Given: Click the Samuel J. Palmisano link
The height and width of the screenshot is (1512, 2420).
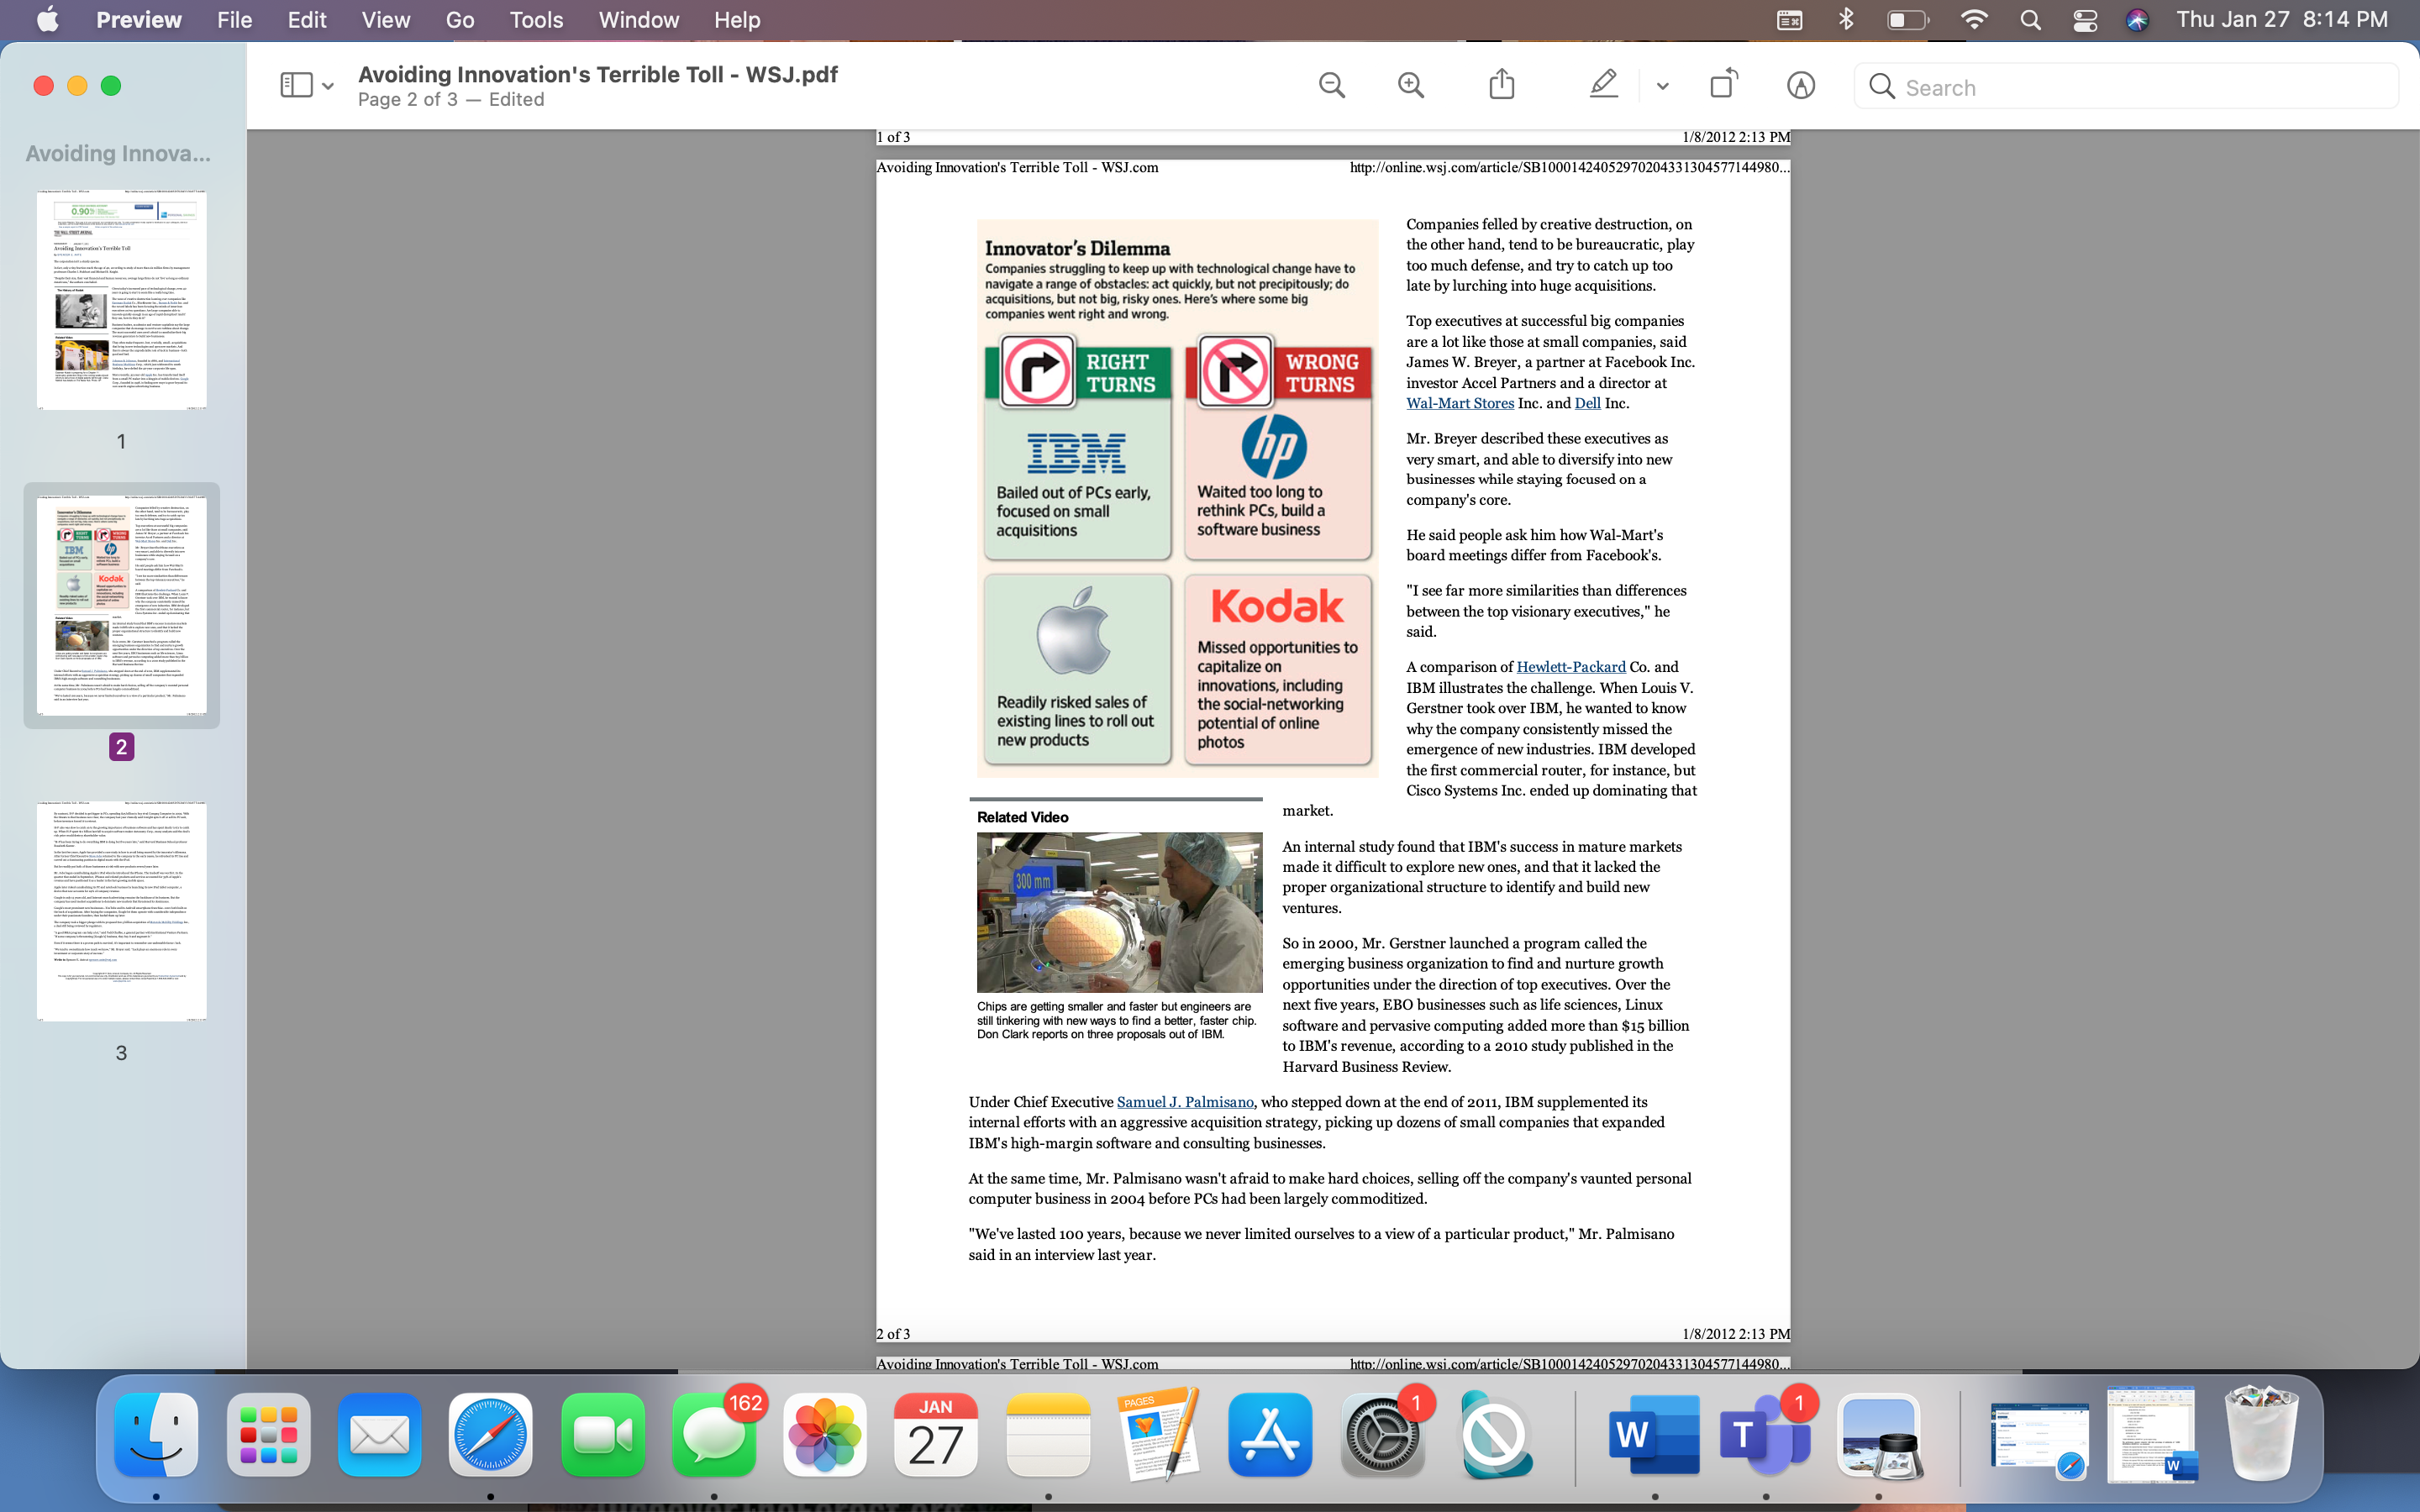Looking at the screenshot, I should 1185,1102.
